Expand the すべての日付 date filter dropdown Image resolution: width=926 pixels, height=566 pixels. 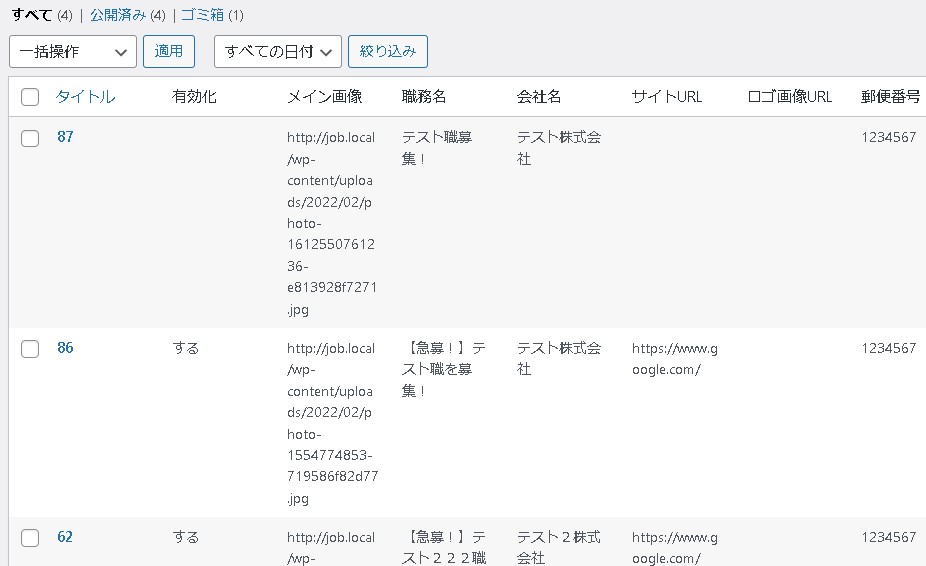(277, 51)
